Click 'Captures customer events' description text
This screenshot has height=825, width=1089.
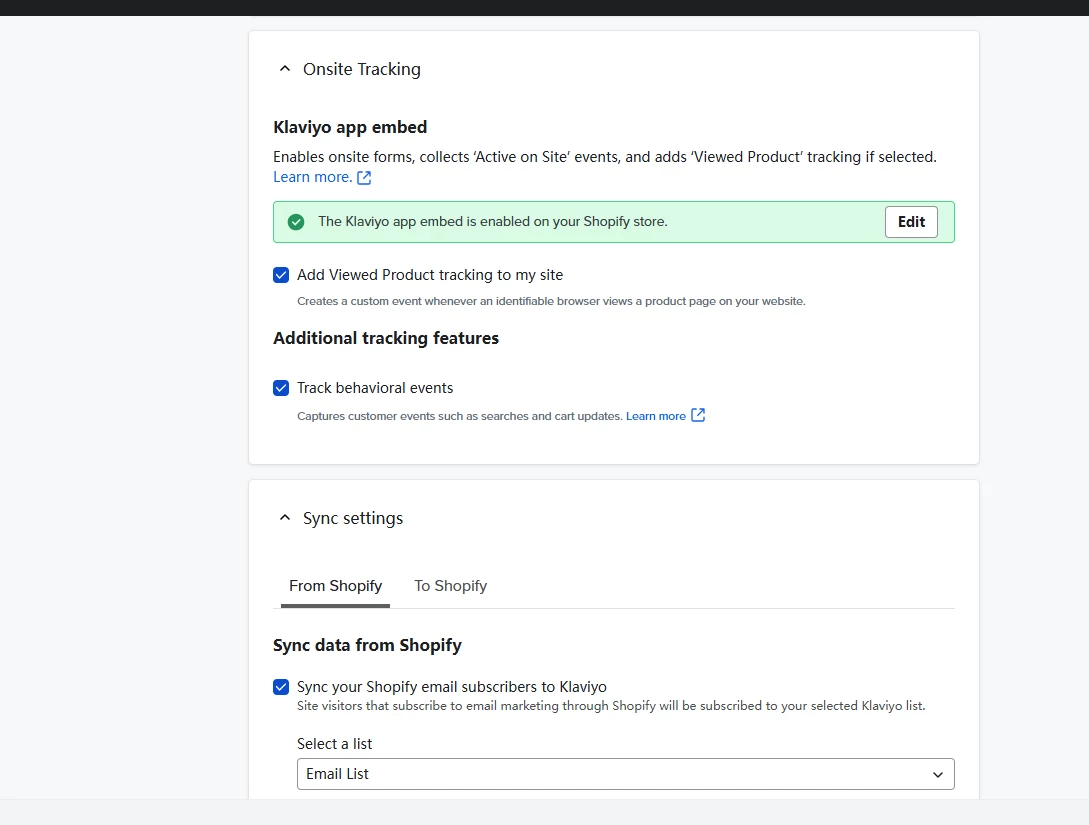[460, 416]
